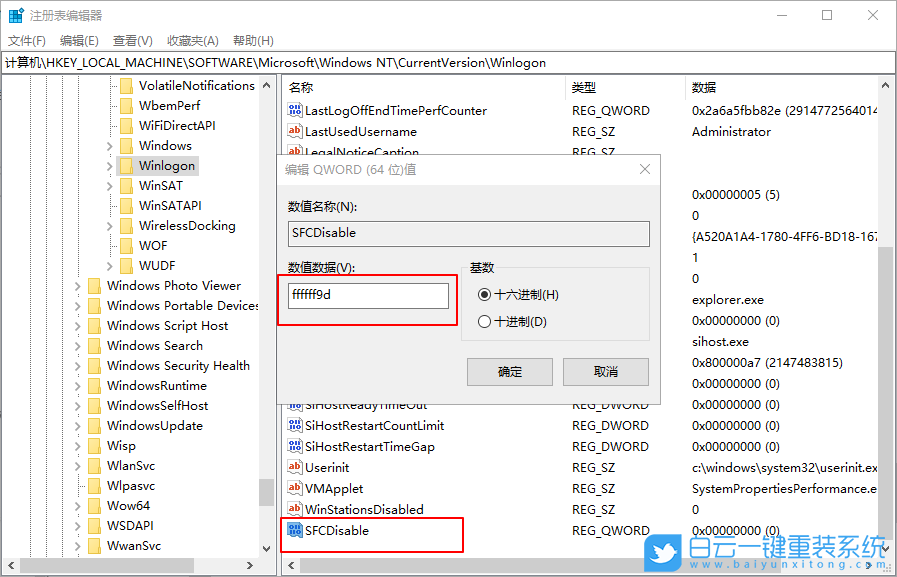Viewport: 897px width, 577px height.
Task: Expand the Windows Photo Viewer node
Action: point(77,285)
